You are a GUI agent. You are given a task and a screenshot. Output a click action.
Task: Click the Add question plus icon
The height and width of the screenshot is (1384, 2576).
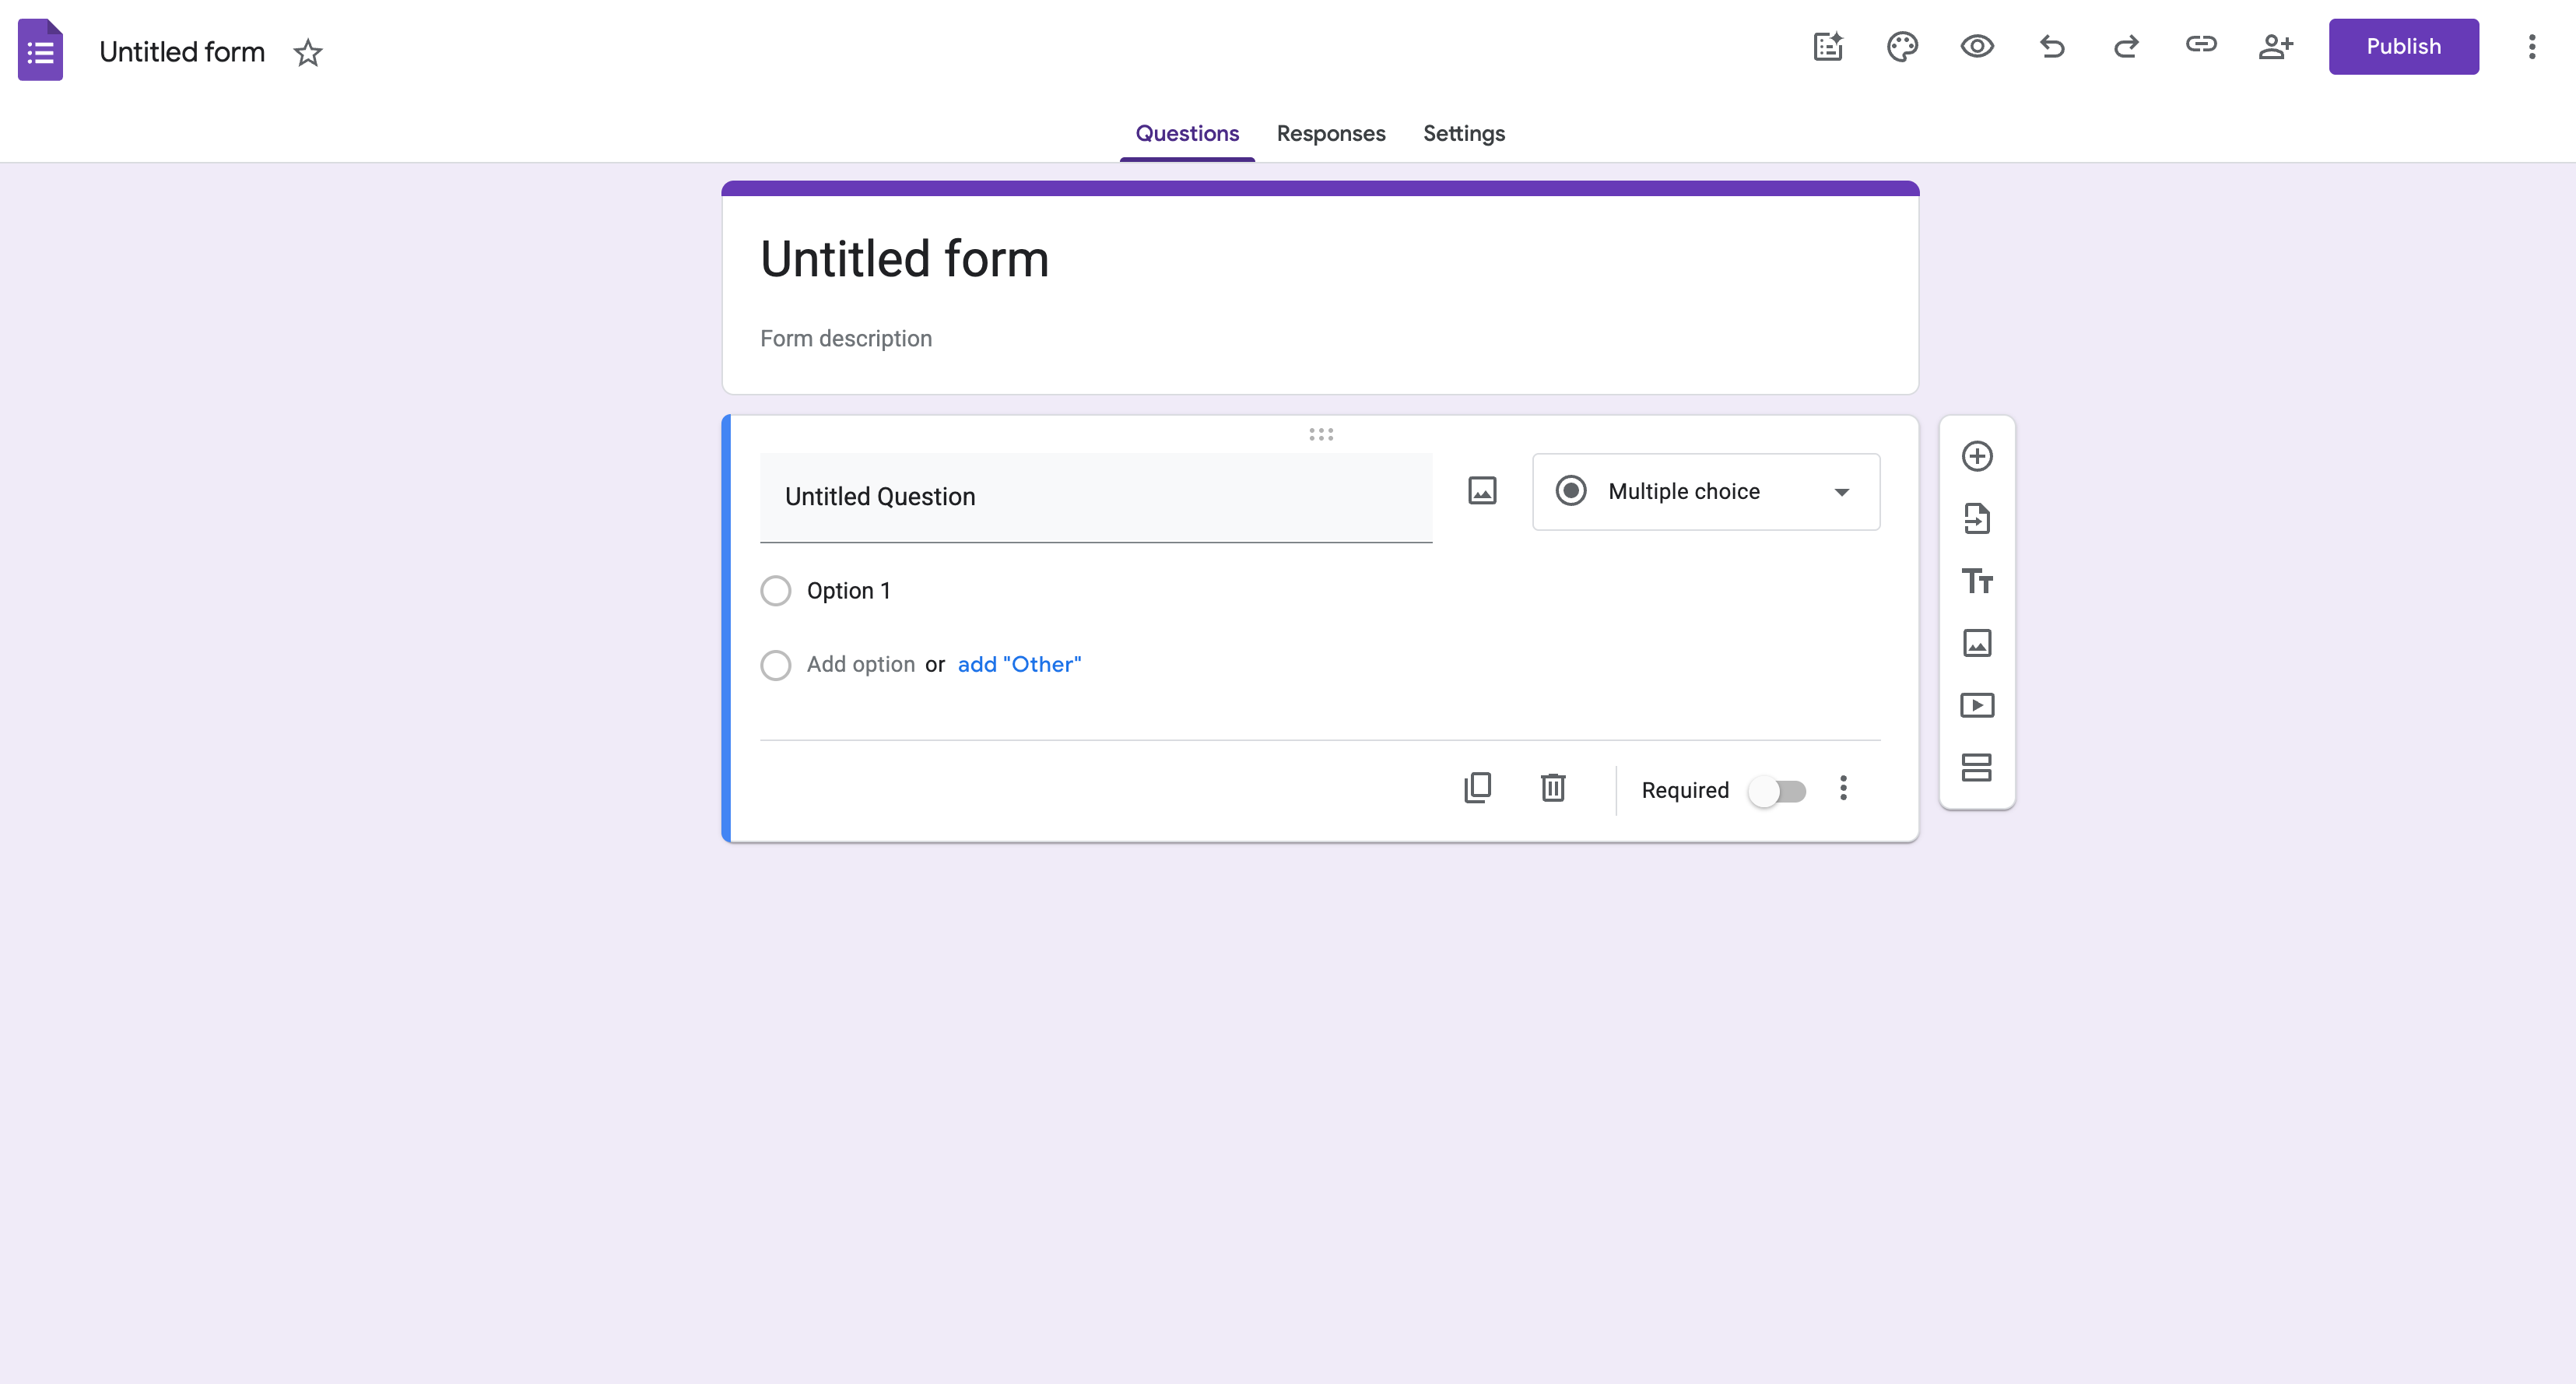[1976, 456]
